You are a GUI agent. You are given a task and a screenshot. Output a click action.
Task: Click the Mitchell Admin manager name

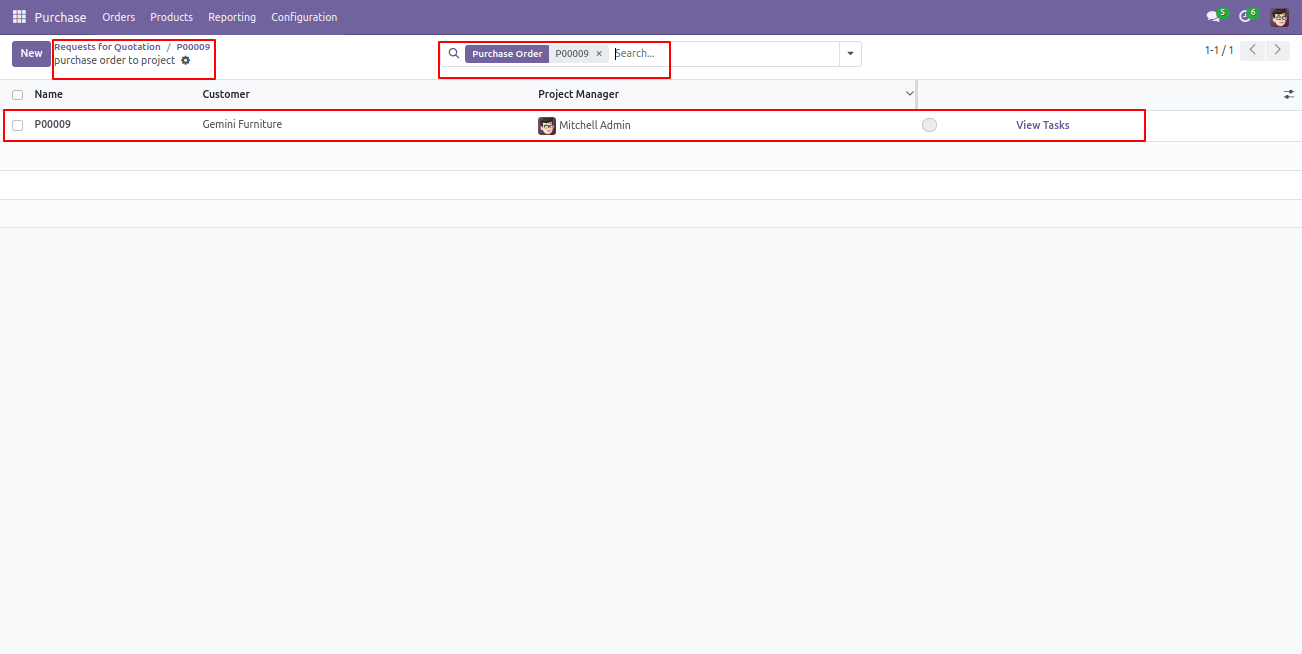click(x=595, y=126)
